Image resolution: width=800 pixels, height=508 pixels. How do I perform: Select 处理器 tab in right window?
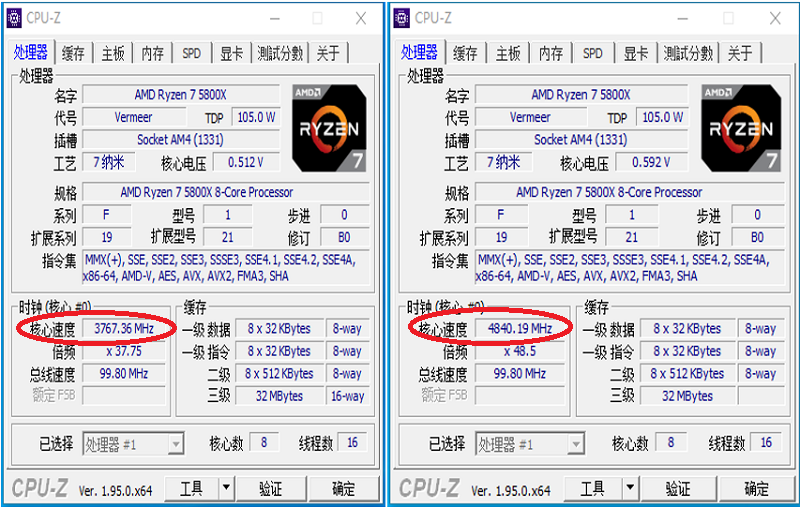point(419,52)
